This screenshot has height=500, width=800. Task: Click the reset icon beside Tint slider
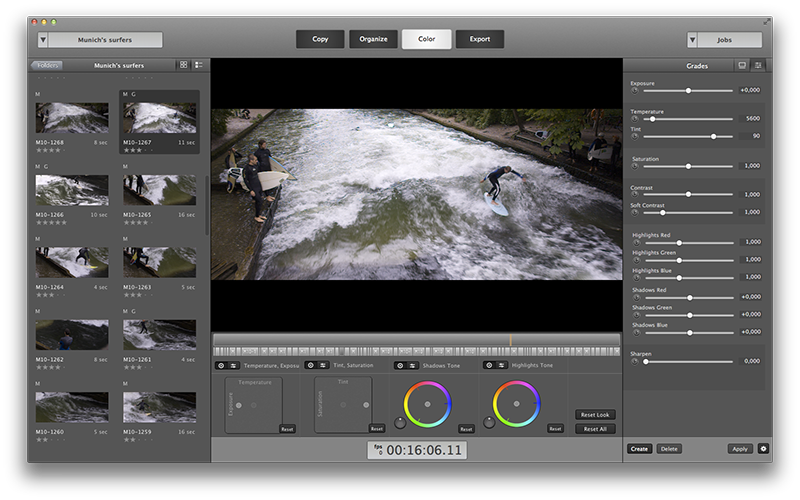pyautogui.click(x=635, y=136)
